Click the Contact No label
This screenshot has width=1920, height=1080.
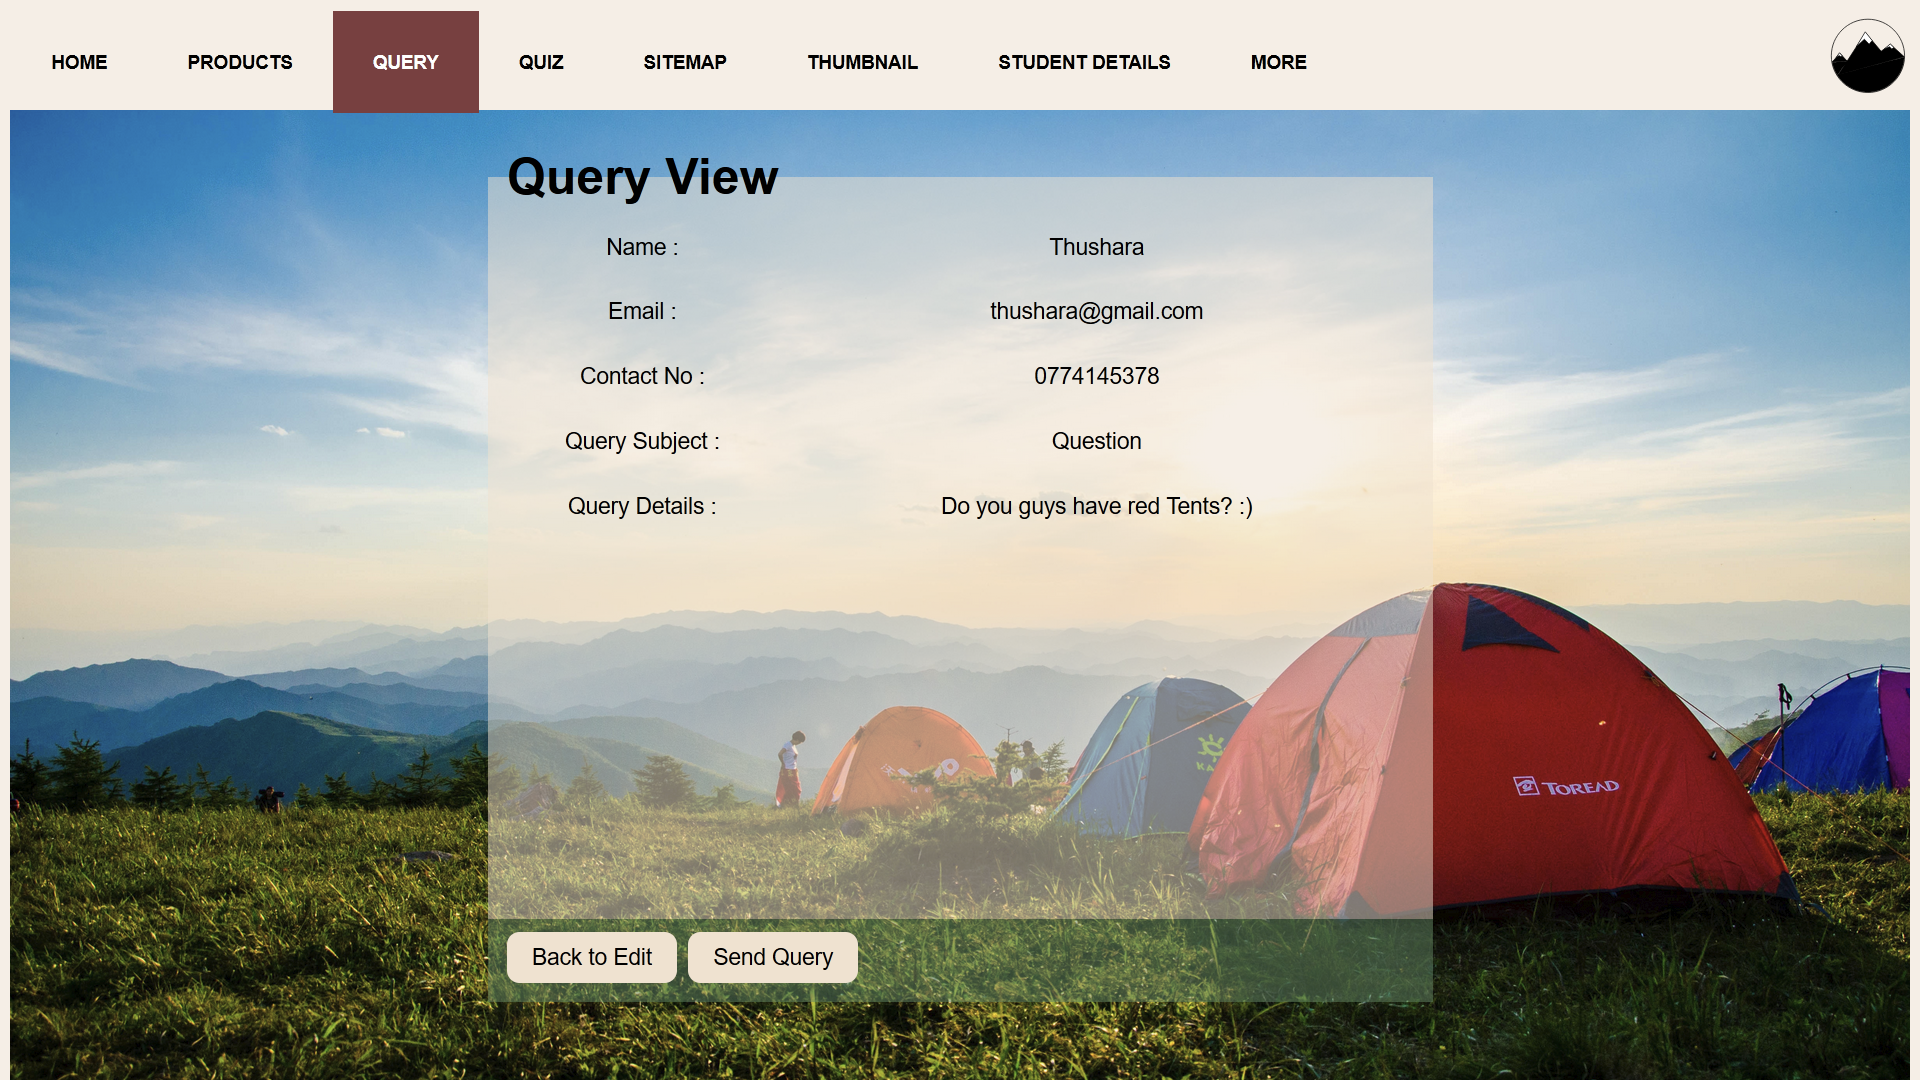[642, 376]
